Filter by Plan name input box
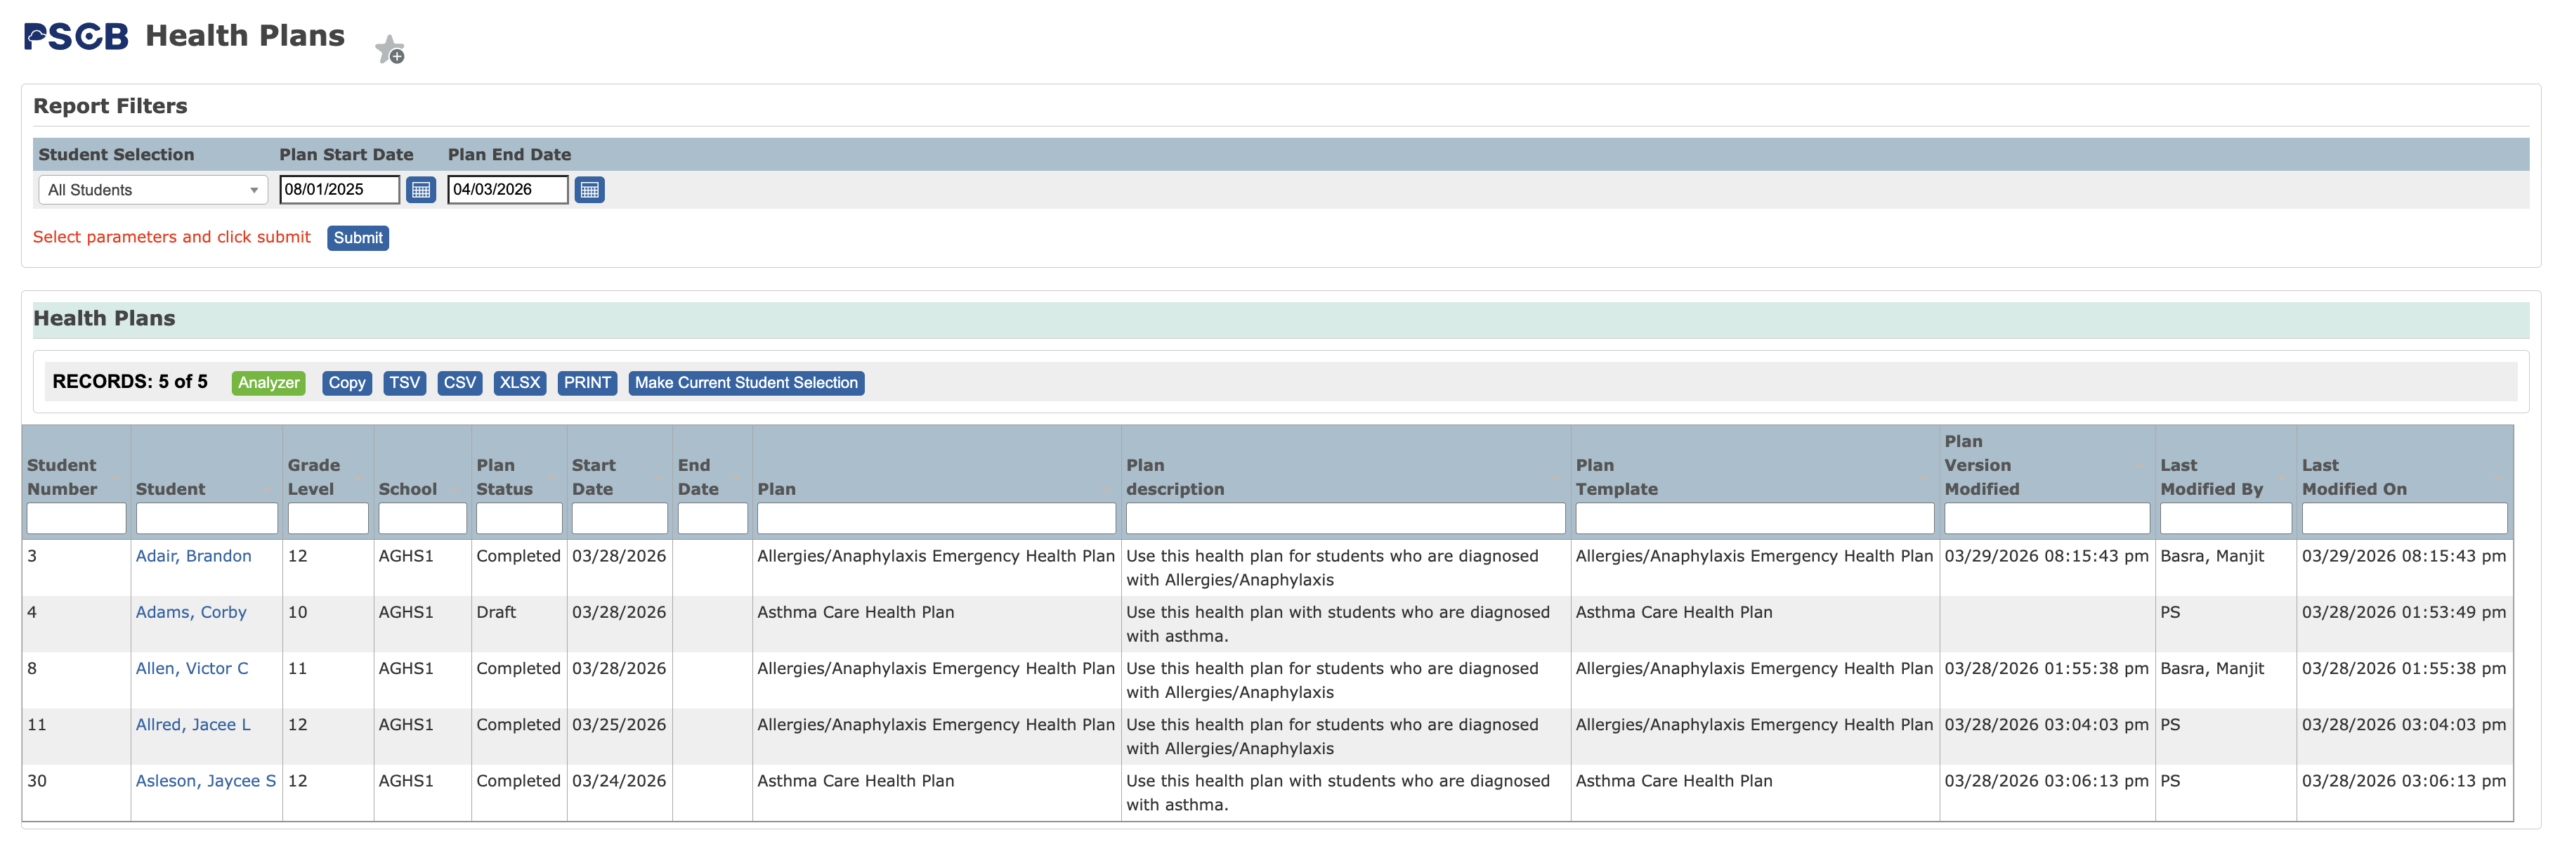Screen dimensions: 2560x842 click(936, 518)
